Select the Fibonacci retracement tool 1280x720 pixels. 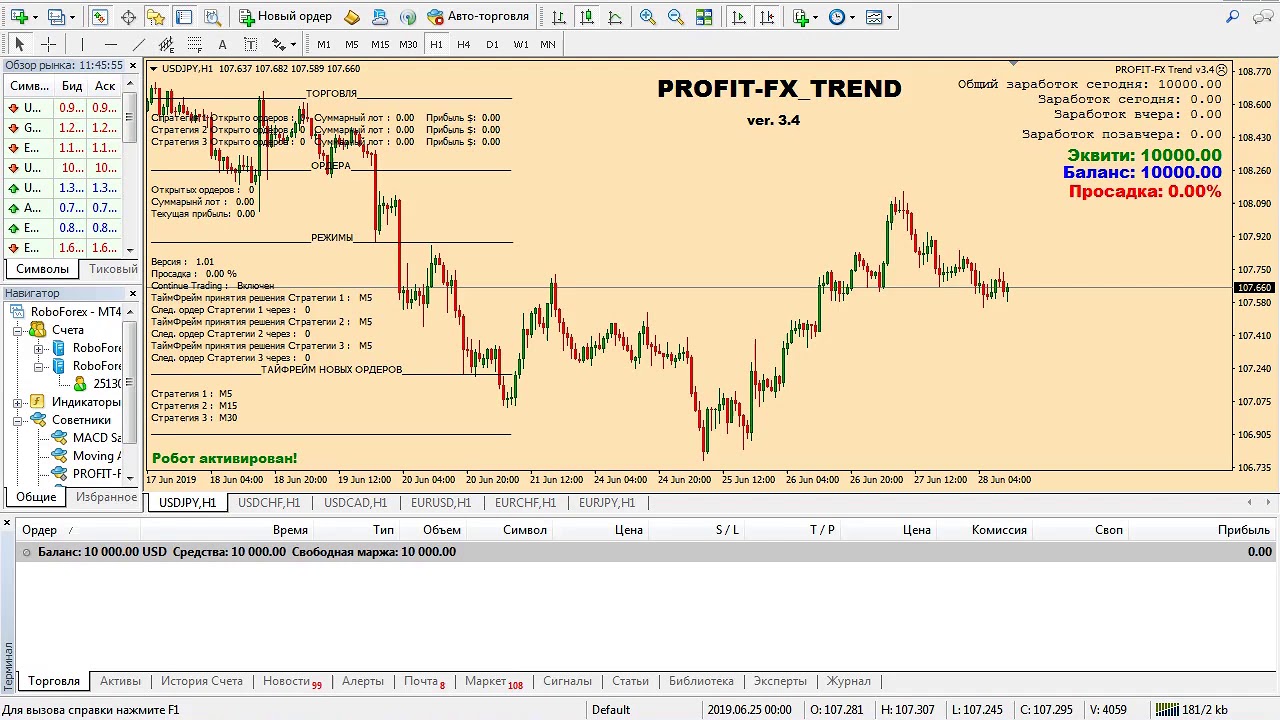click(194, 44)
